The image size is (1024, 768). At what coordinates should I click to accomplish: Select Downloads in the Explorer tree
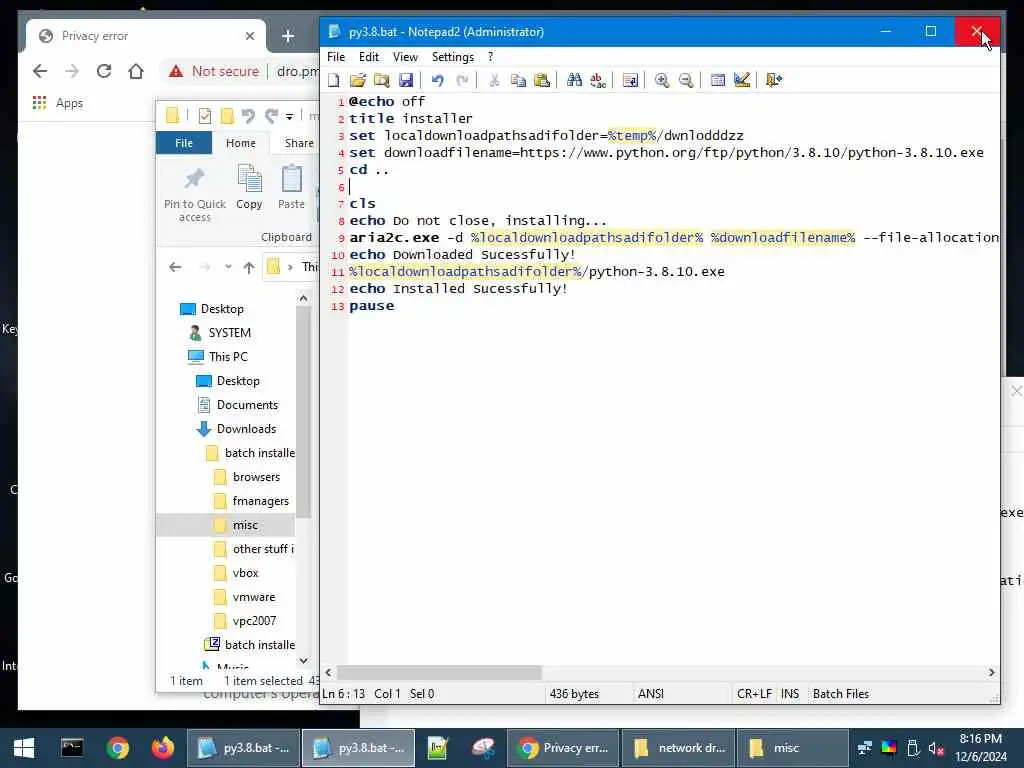pyautogui.click(x=246, y=429)
